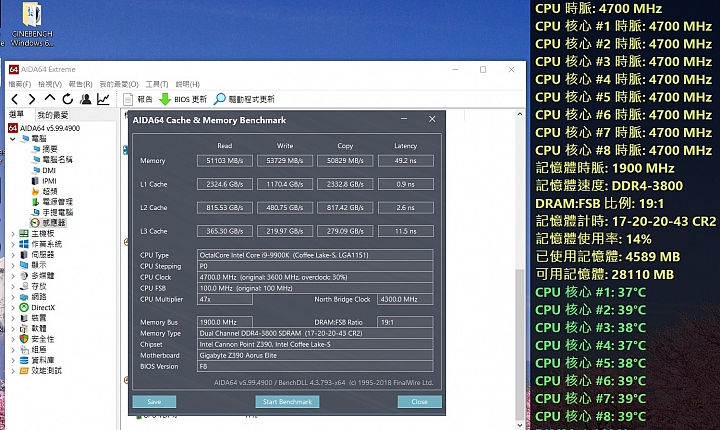The width and height of the screenshot is (720, 430).
Task: Select 電腦名稱 in the tree
Action: tap(57, 159)
